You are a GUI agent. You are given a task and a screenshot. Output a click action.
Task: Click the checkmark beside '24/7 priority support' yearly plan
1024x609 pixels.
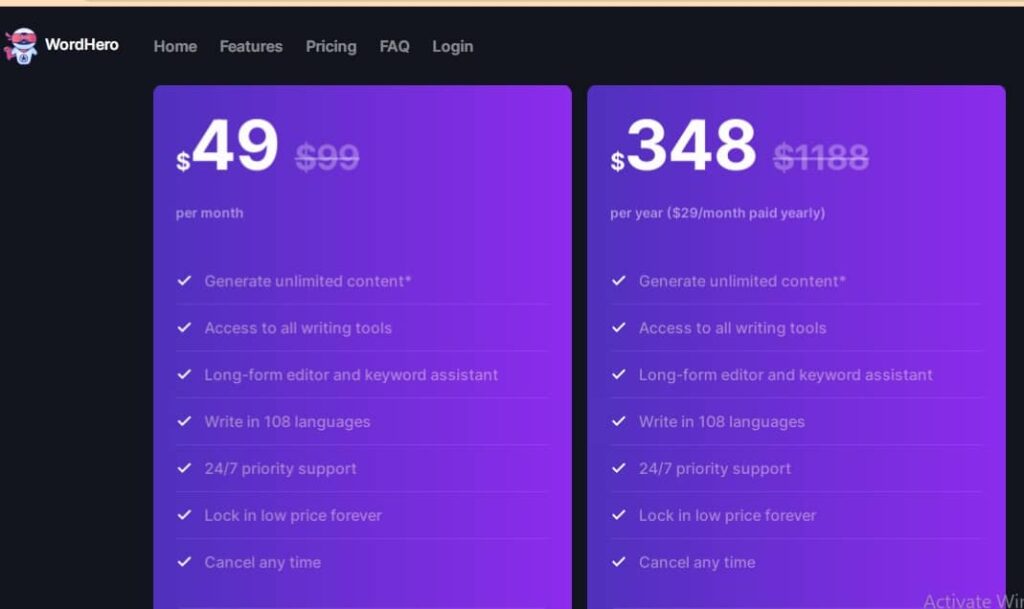tap(619, 468)
